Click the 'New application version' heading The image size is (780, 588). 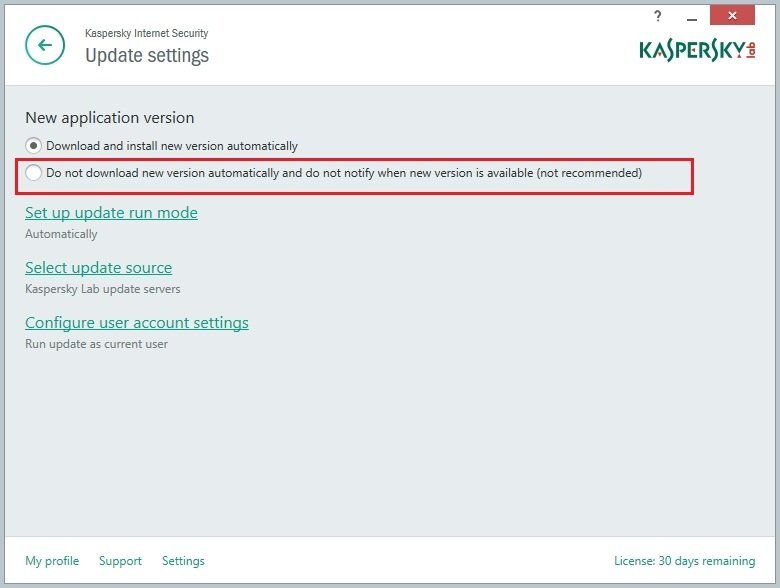[x=109, y=118]
